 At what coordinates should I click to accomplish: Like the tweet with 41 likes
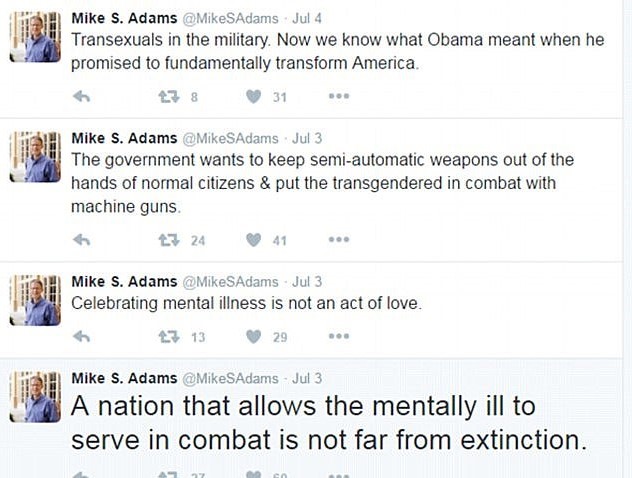coord(254,240)
